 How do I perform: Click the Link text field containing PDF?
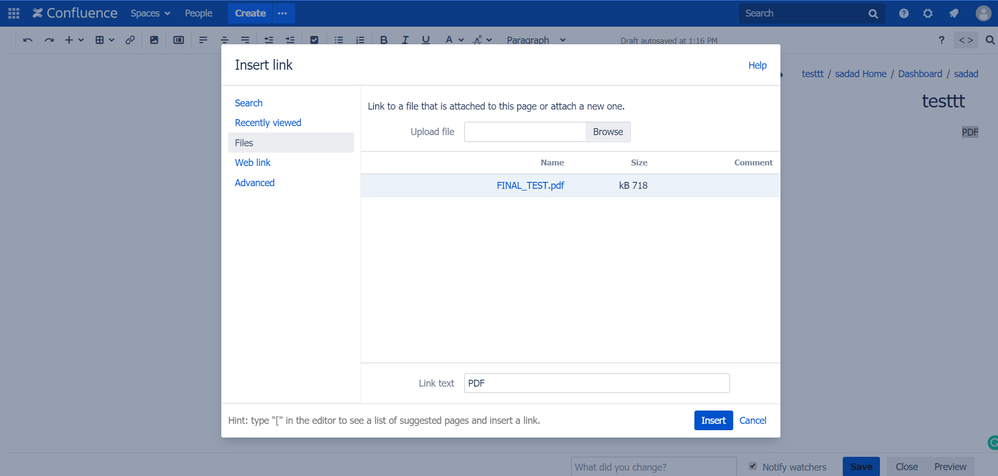click(x=597, y=383)
